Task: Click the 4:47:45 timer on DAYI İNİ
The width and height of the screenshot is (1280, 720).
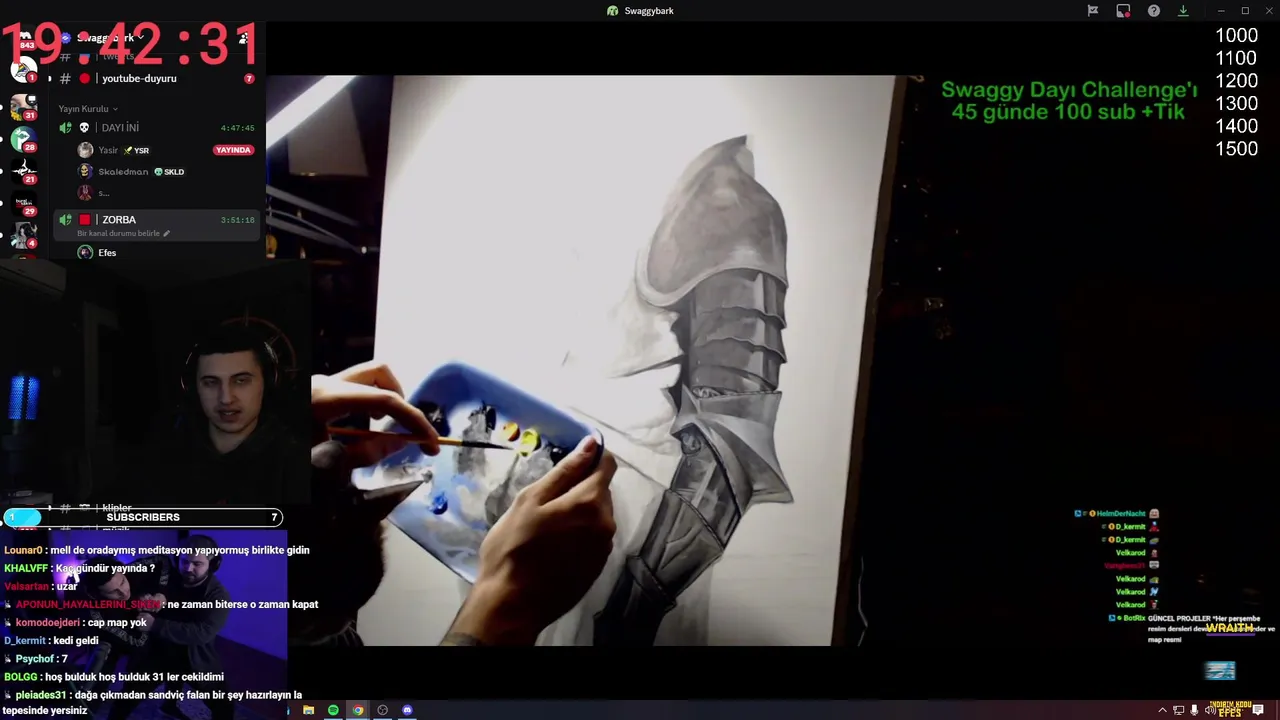Action: 237,128
